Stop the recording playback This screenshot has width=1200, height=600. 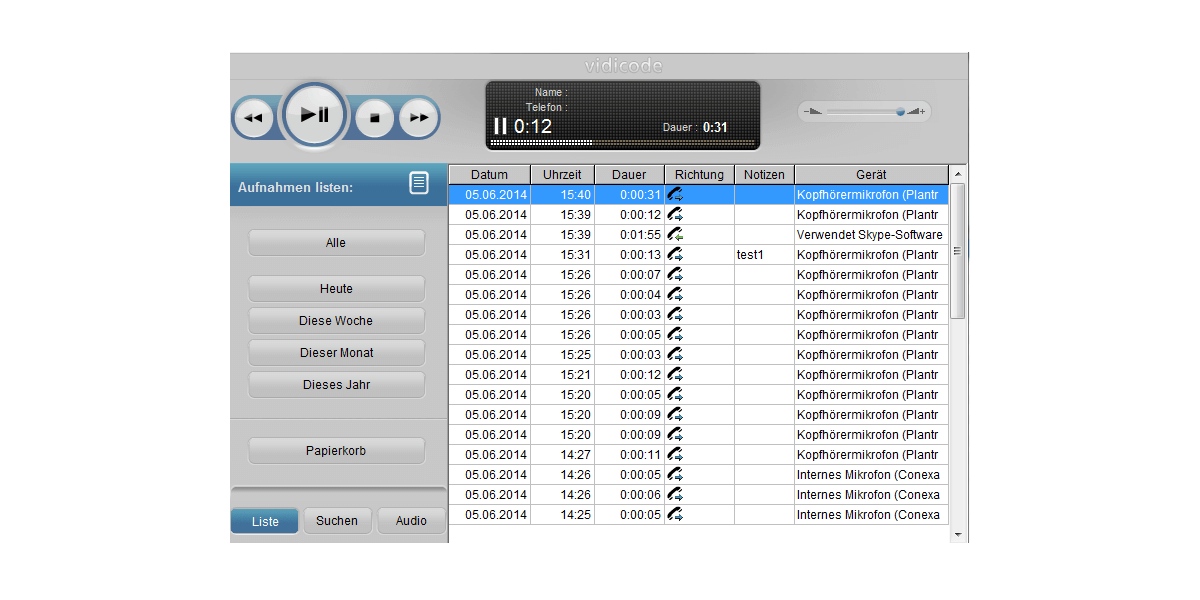click(x=375, y=118)
